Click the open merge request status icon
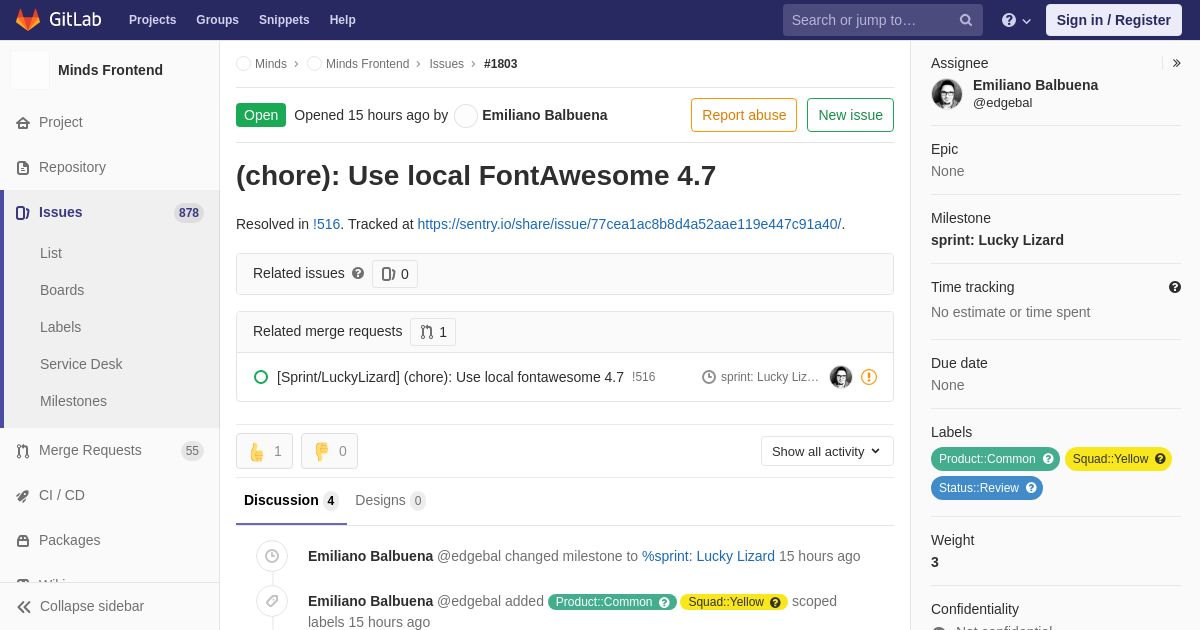This screenshot has width=1200, height=630. coord(261,377)
